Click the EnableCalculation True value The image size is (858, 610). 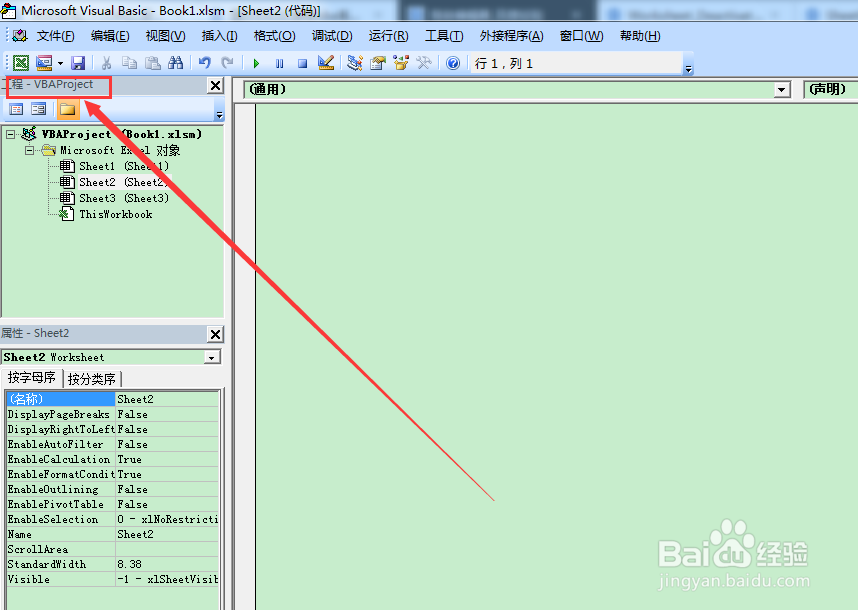(x=167, y=459)
